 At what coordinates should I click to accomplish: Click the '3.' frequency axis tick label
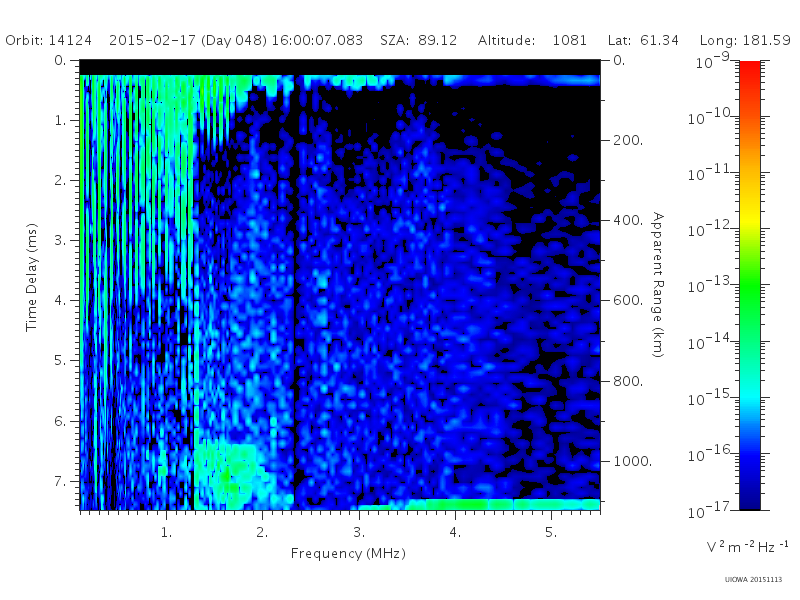[x=359, y=533]
